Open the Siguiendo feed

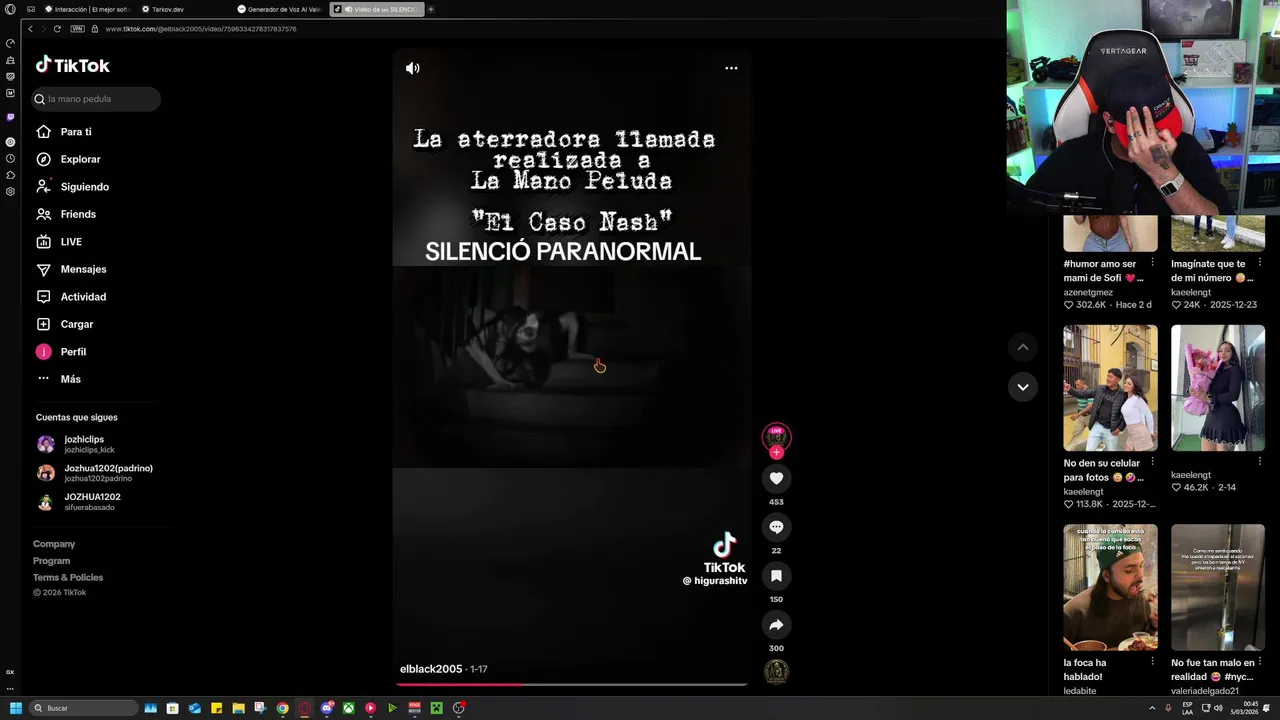73,187
